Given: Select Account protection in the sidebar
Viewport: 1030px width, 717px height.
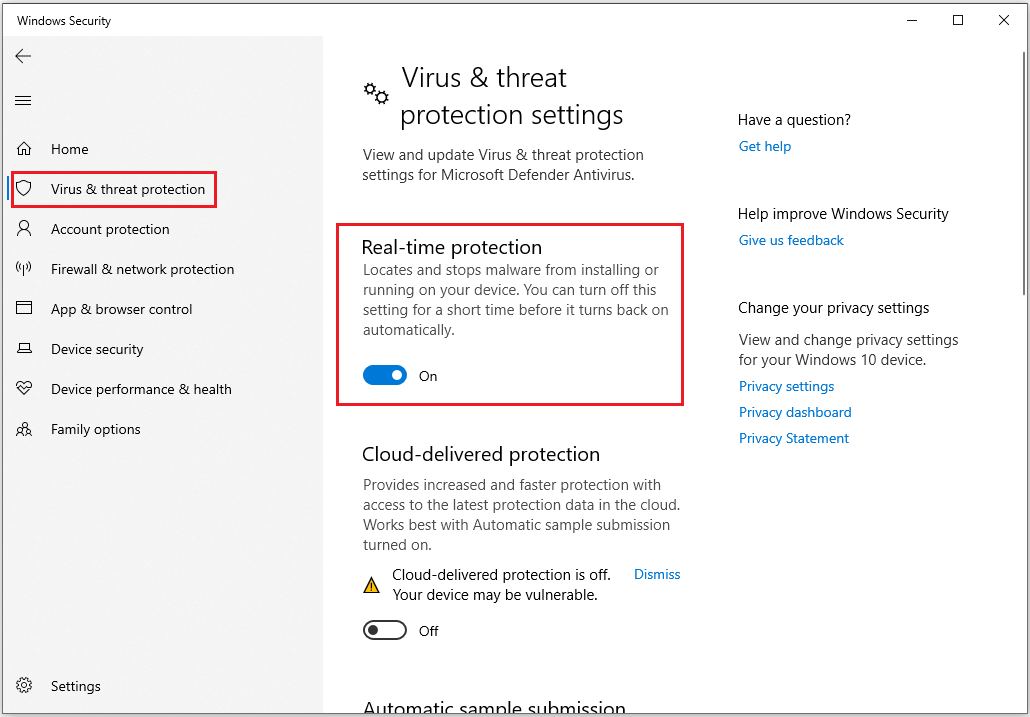Looking at the screenshot, I should coord(110,229).
